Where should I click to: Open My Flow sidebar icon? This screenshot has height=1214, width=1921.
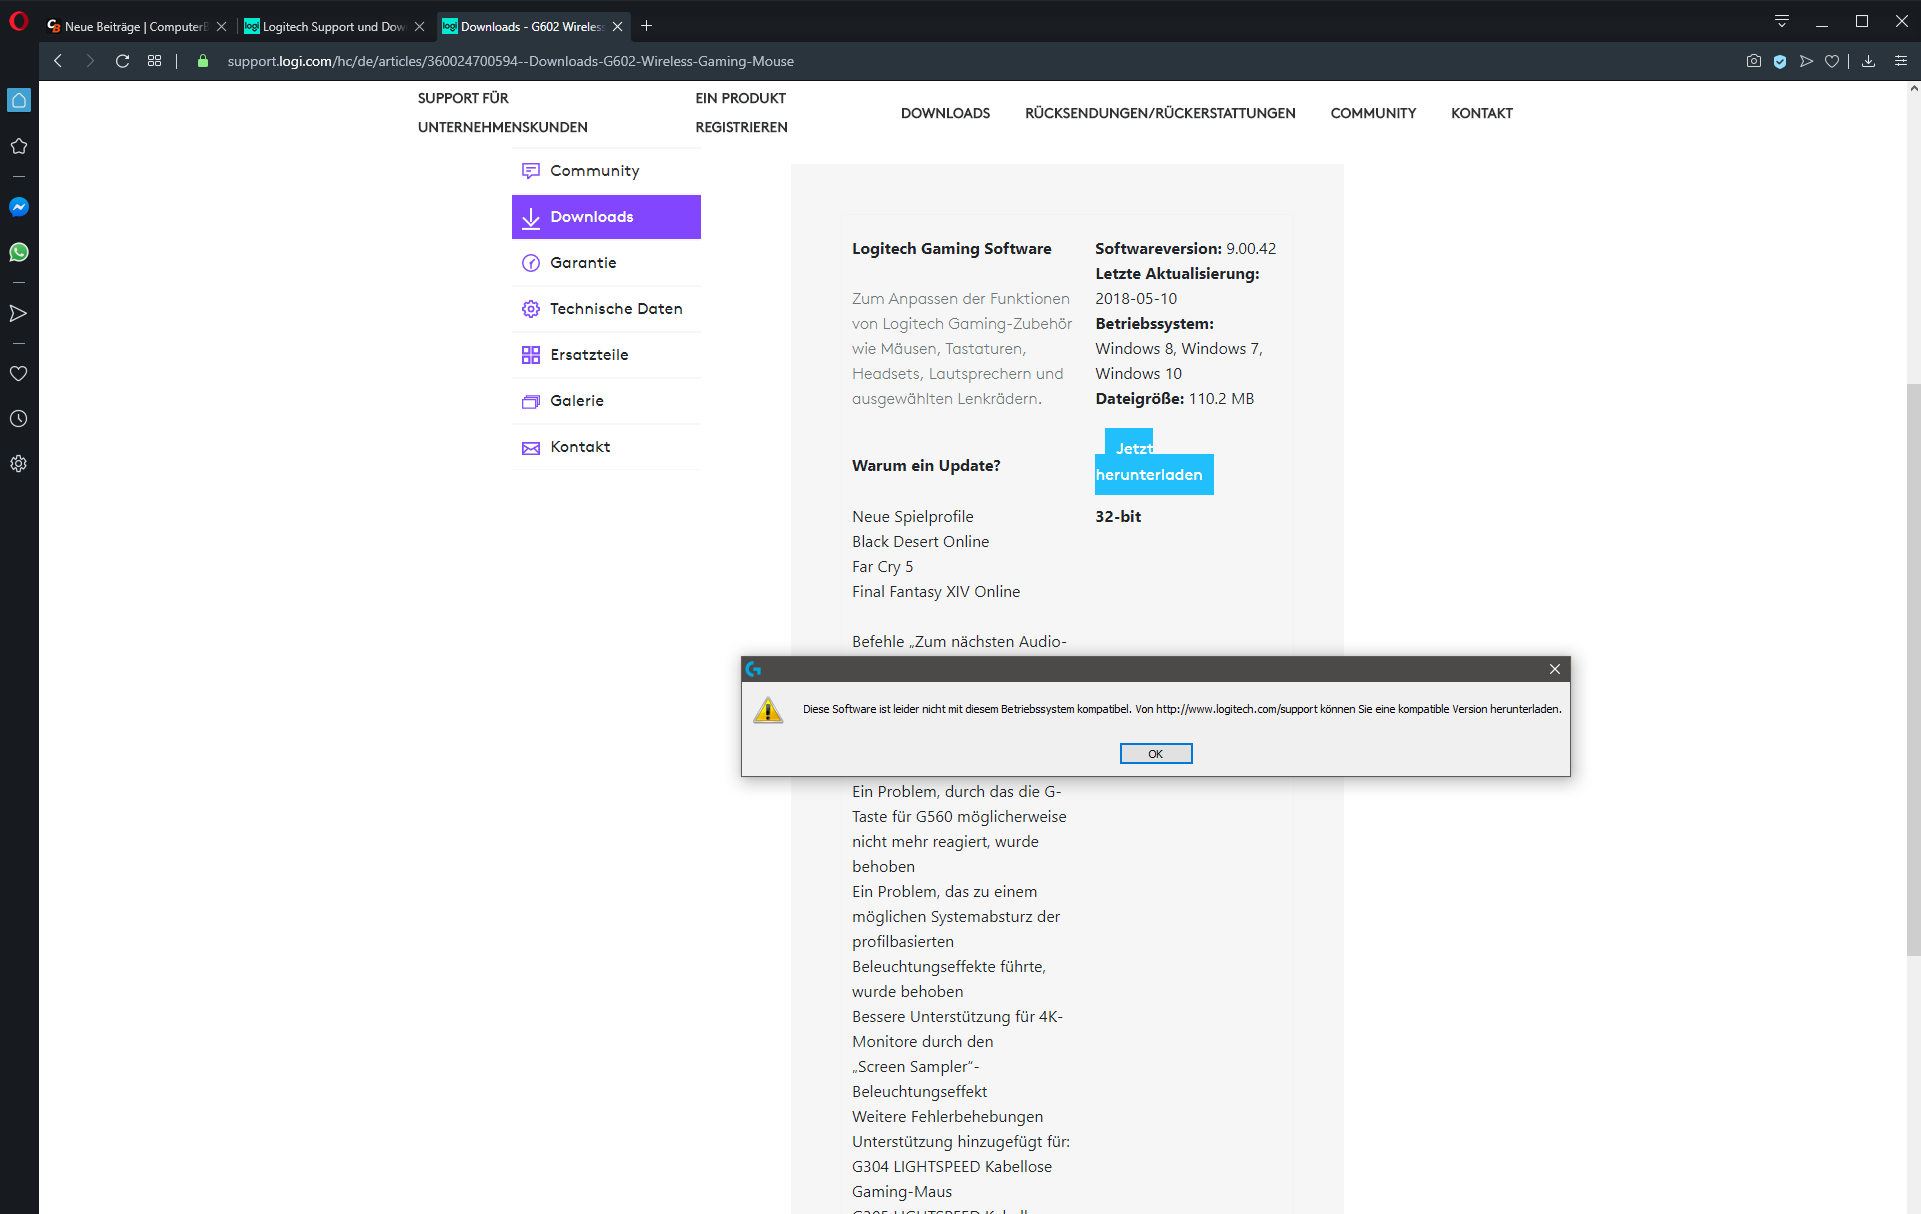click(19, 313)
